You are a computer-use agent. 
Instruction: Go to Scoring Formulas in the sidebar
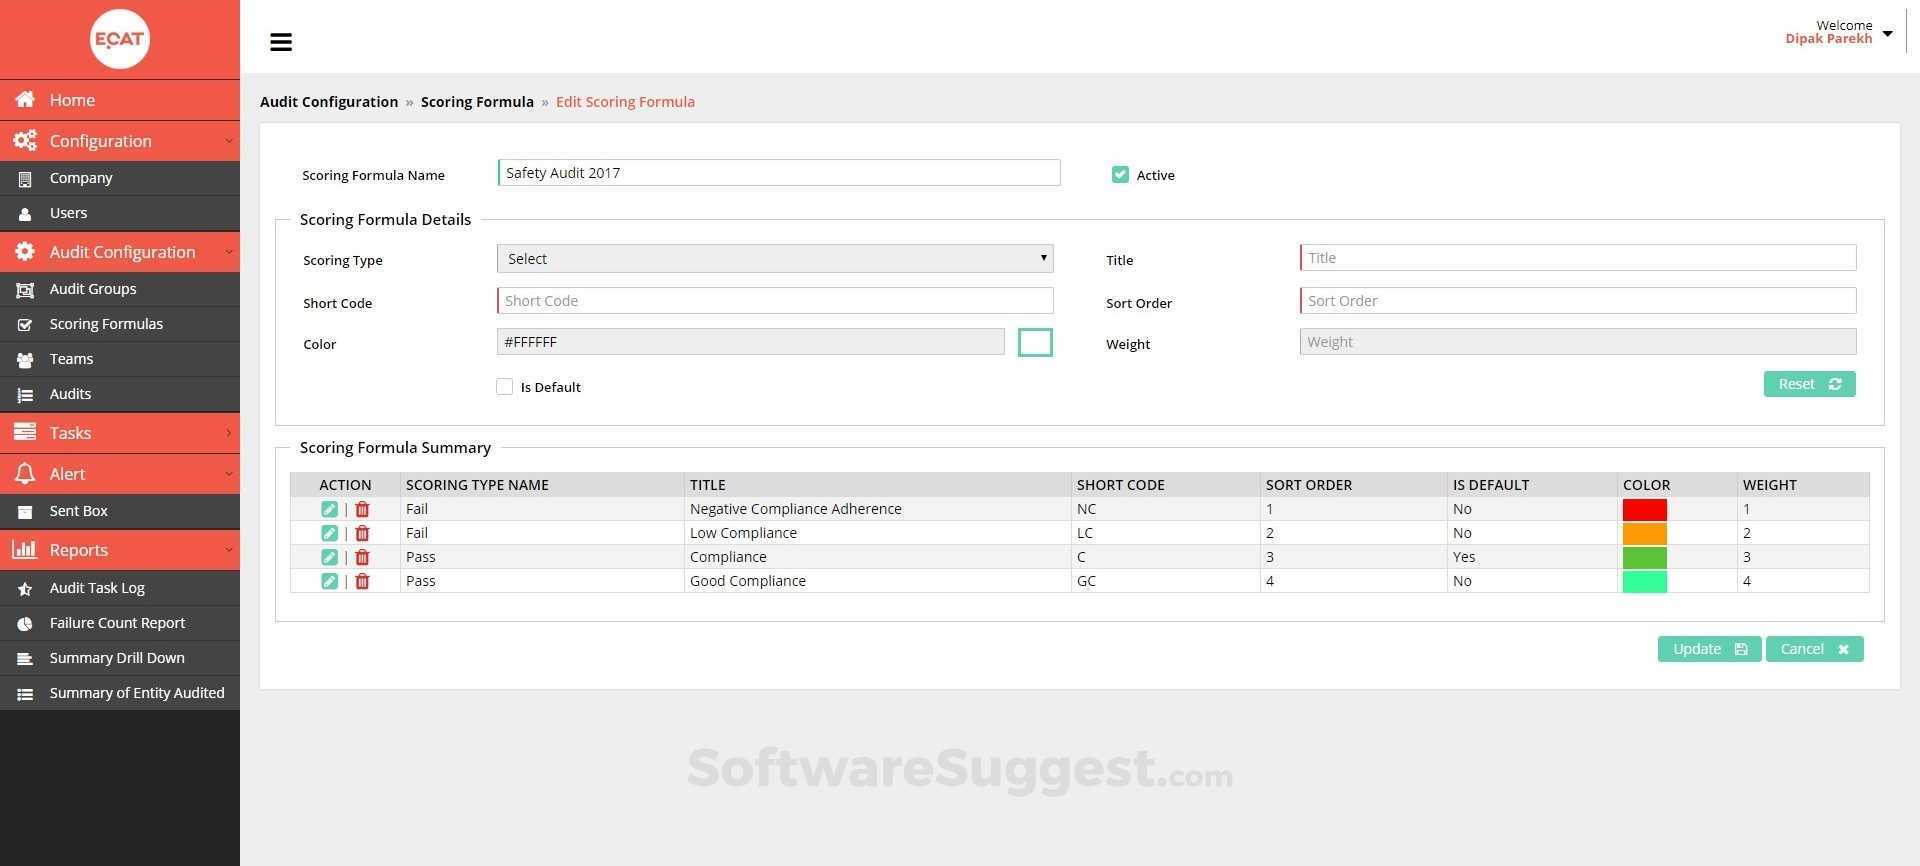120,324
